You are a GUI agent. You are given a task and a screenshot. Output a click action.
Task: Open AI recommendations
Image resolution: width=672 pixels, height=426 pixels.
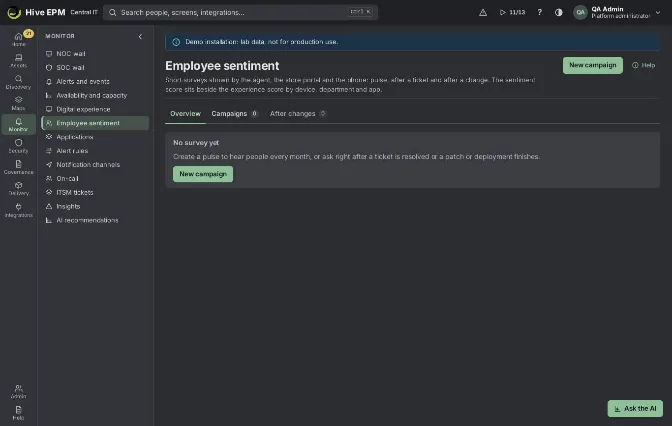click(95, 220)
